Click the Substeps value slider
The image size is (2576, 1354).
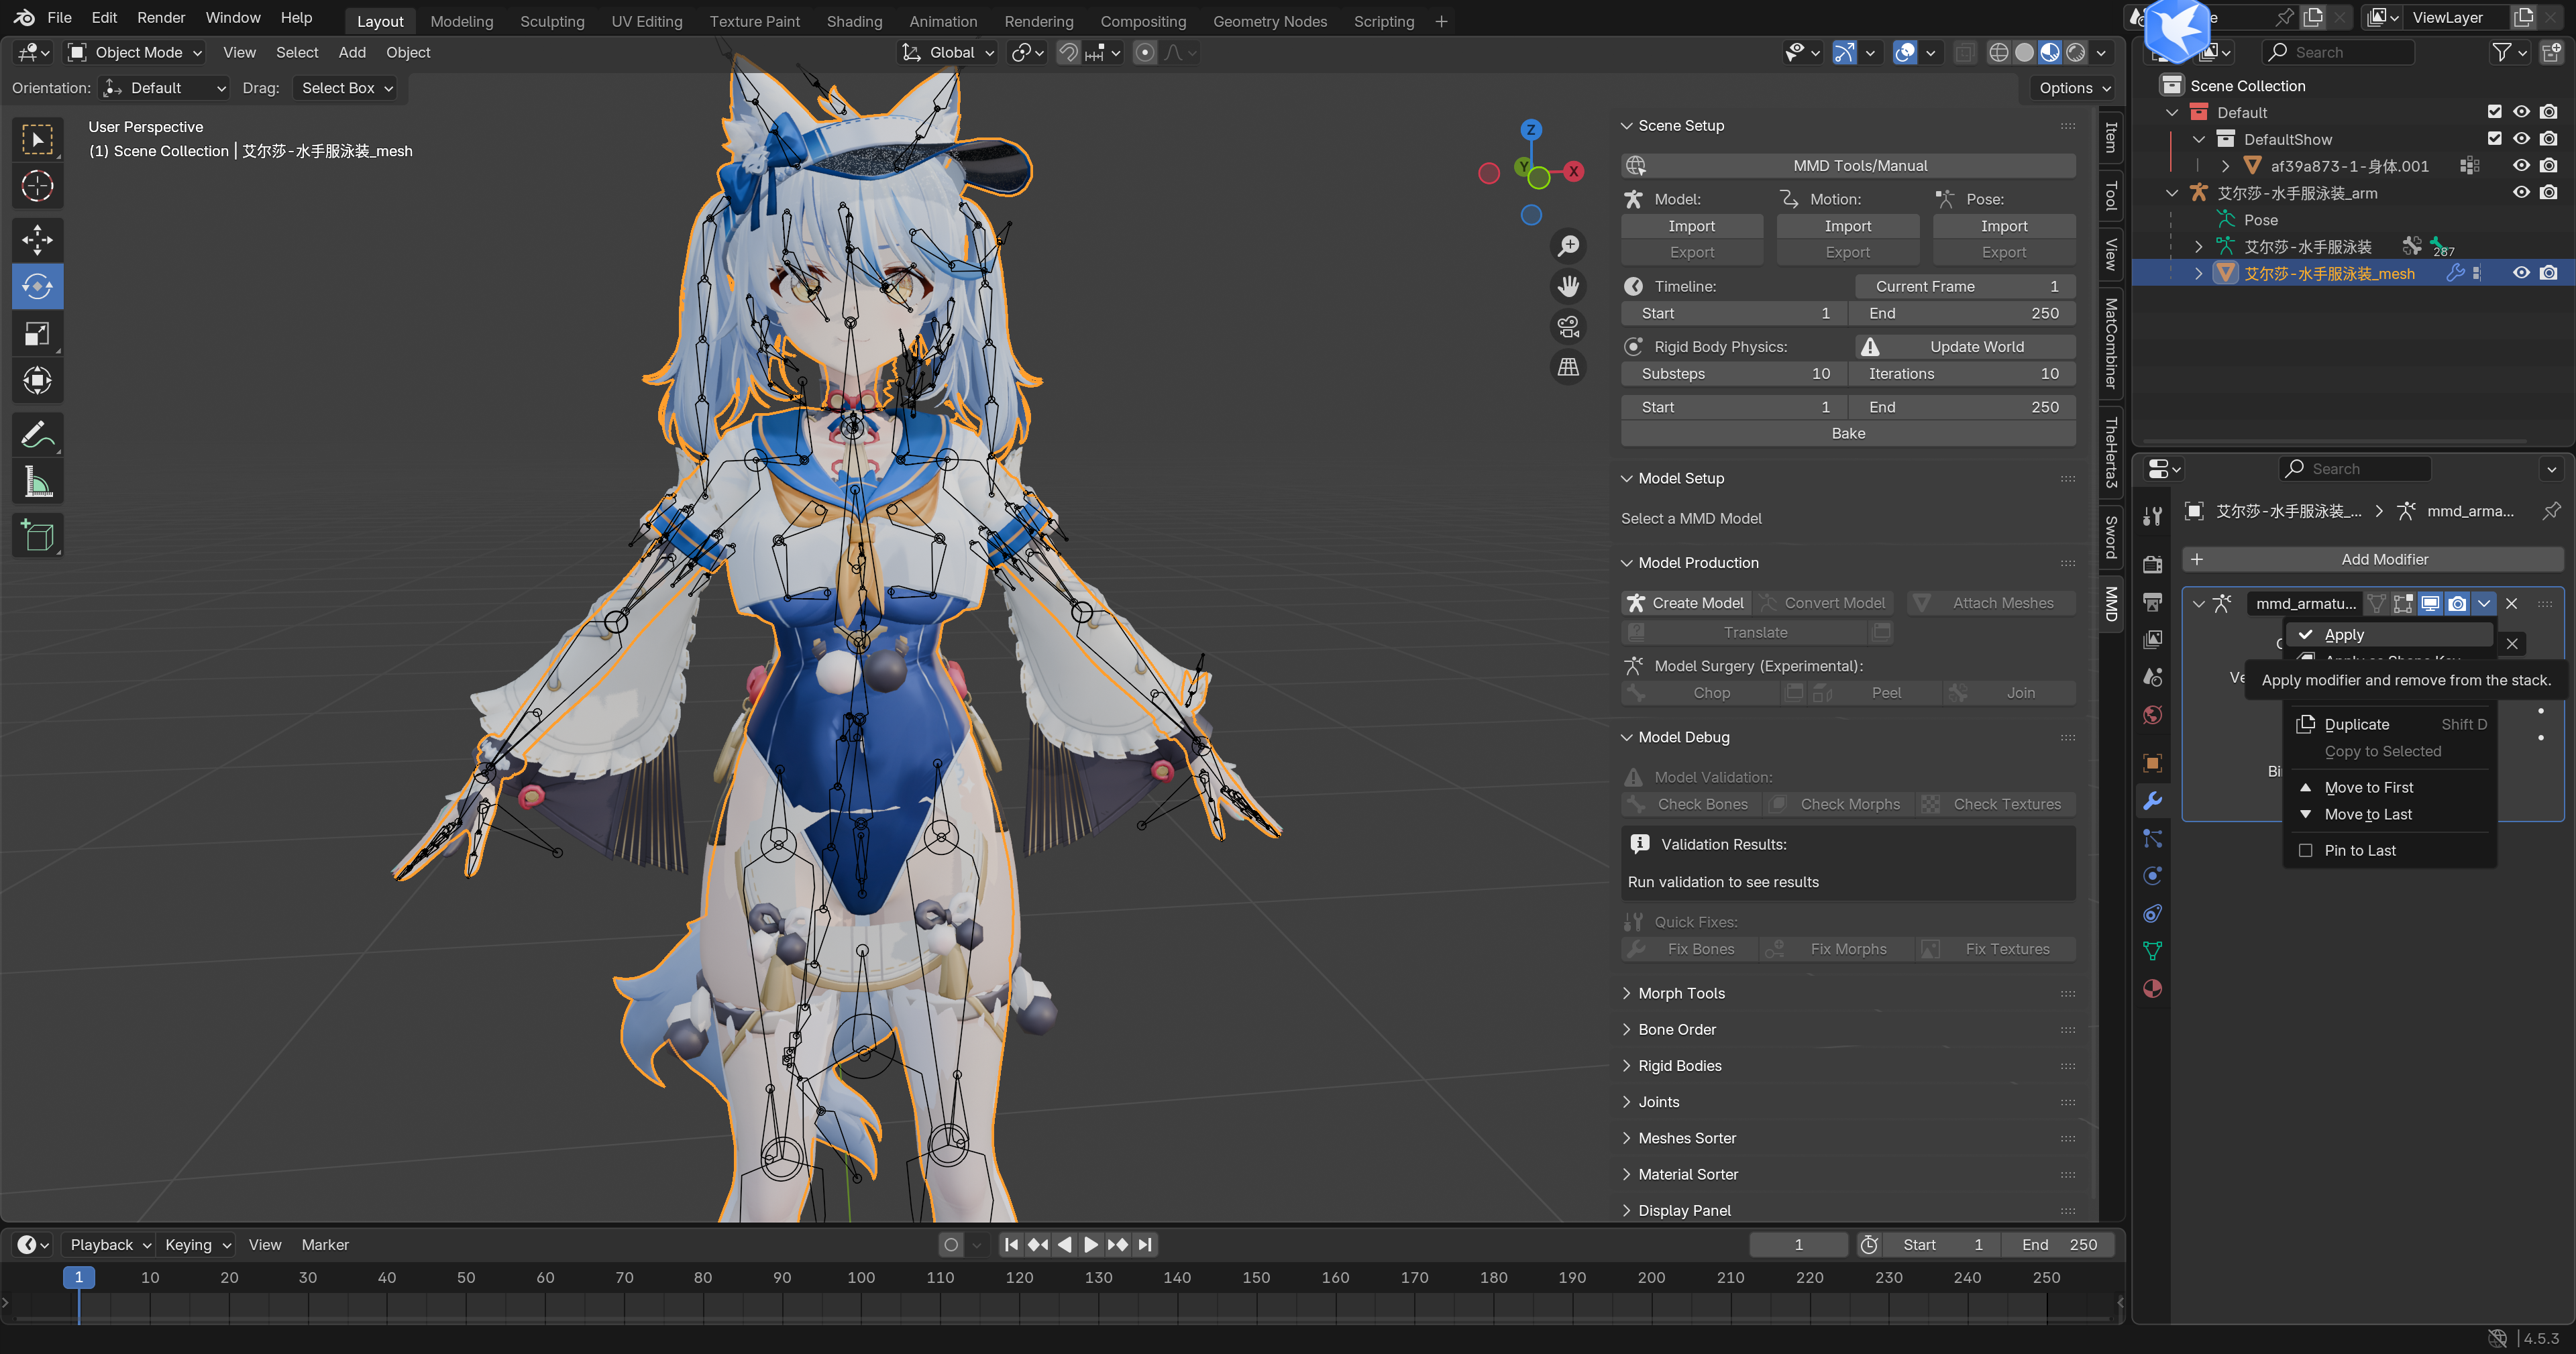[1733, 373]
